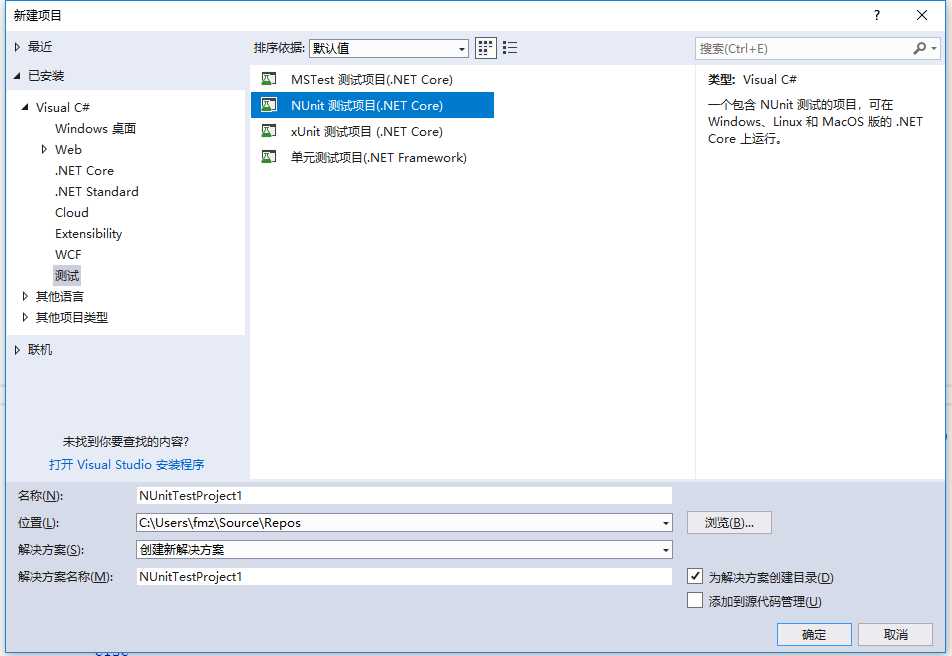Switch to medium icons view

tap(485, 48)
